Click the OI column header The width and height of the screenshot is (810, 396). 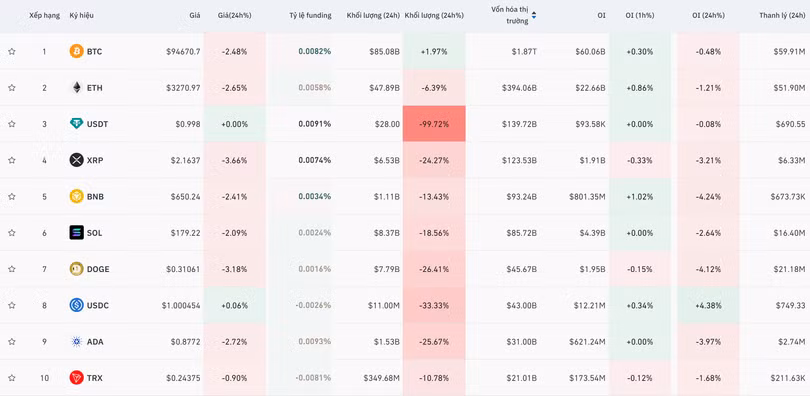click(601, 15)
